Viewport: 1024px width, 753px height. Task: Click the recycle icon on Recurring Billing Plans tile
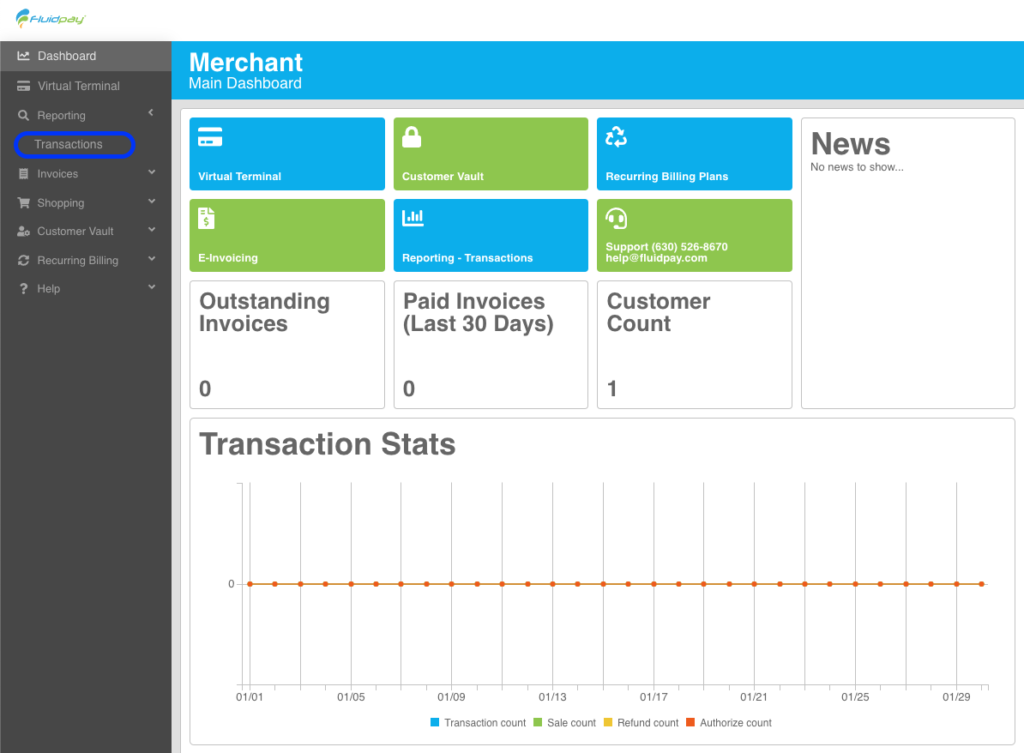[616, 137]
